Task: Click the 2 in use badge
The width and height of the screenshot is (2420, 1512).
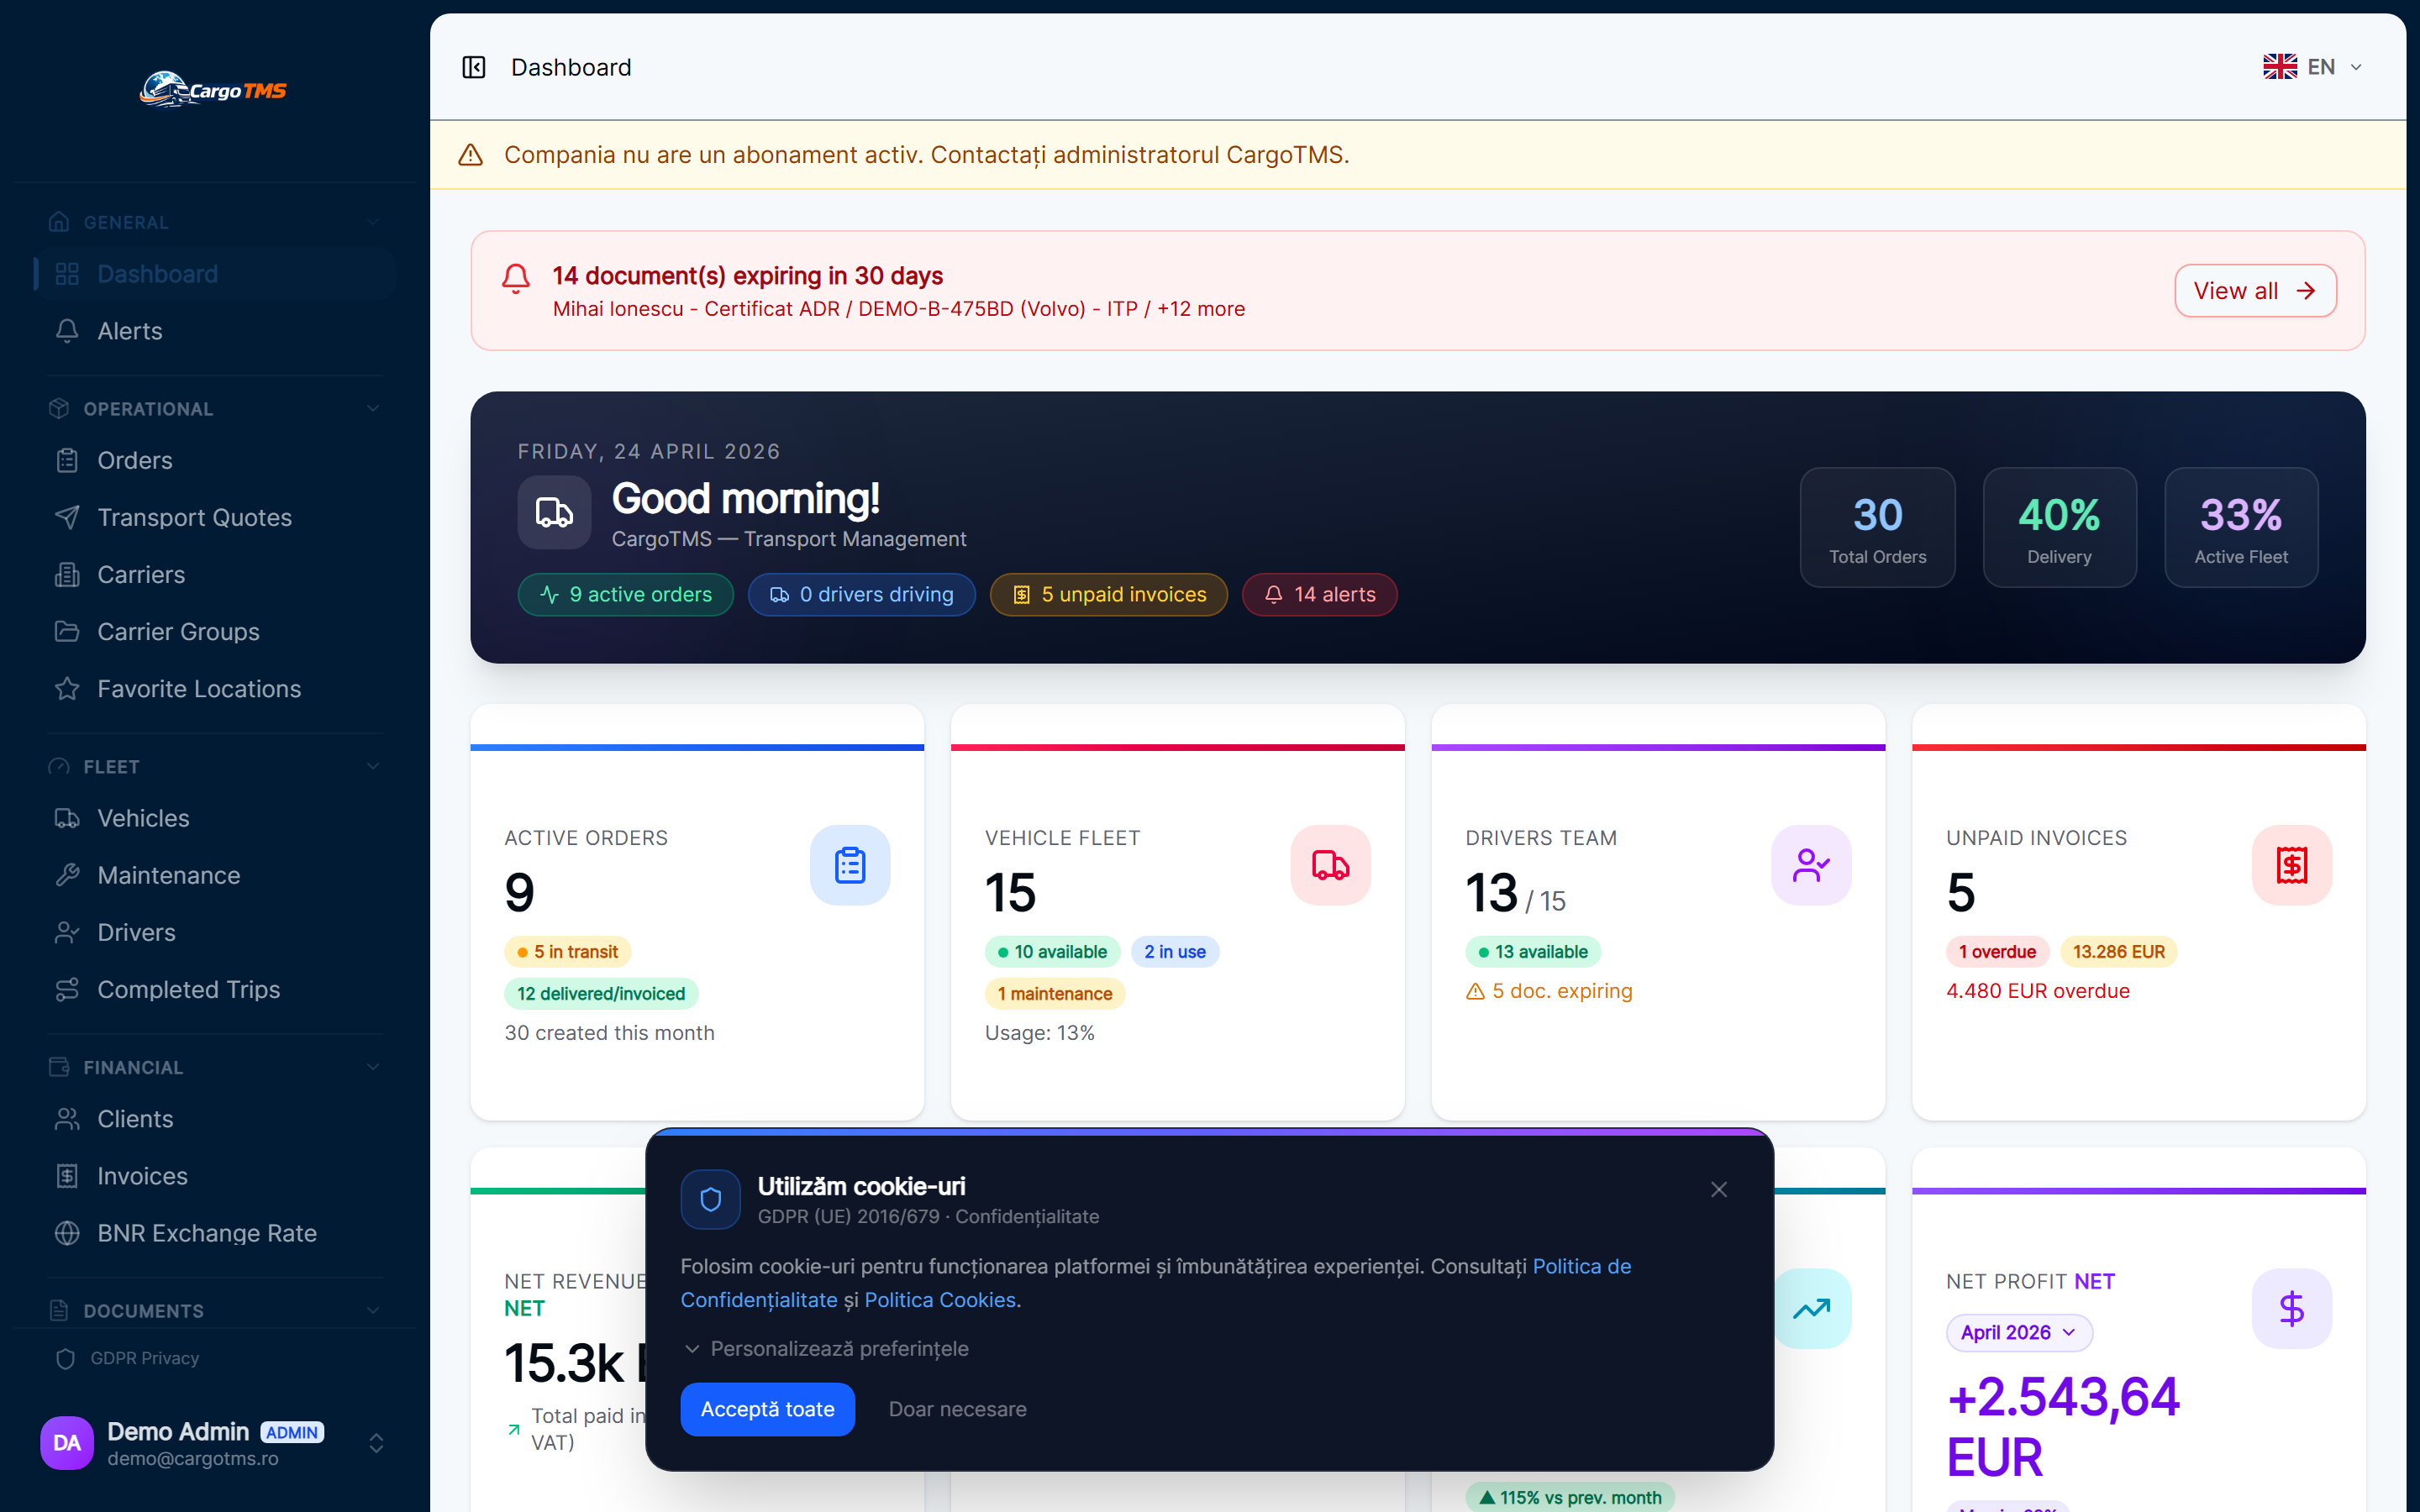Action: (1175, 952)
